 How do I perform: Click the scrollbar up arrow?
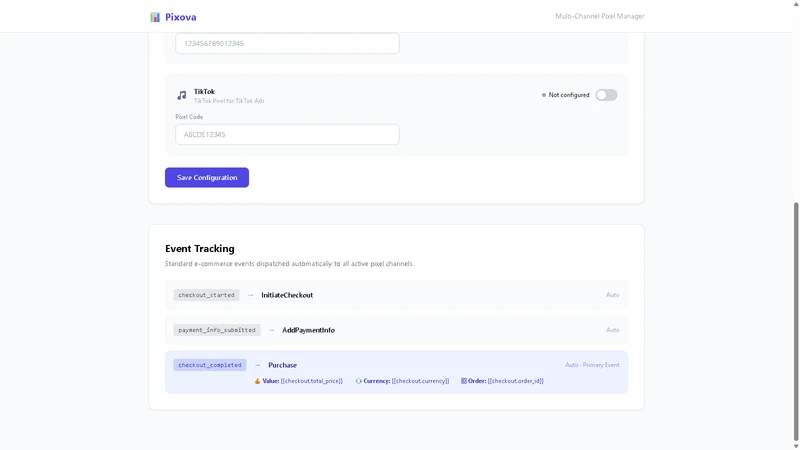click(796, 4)
